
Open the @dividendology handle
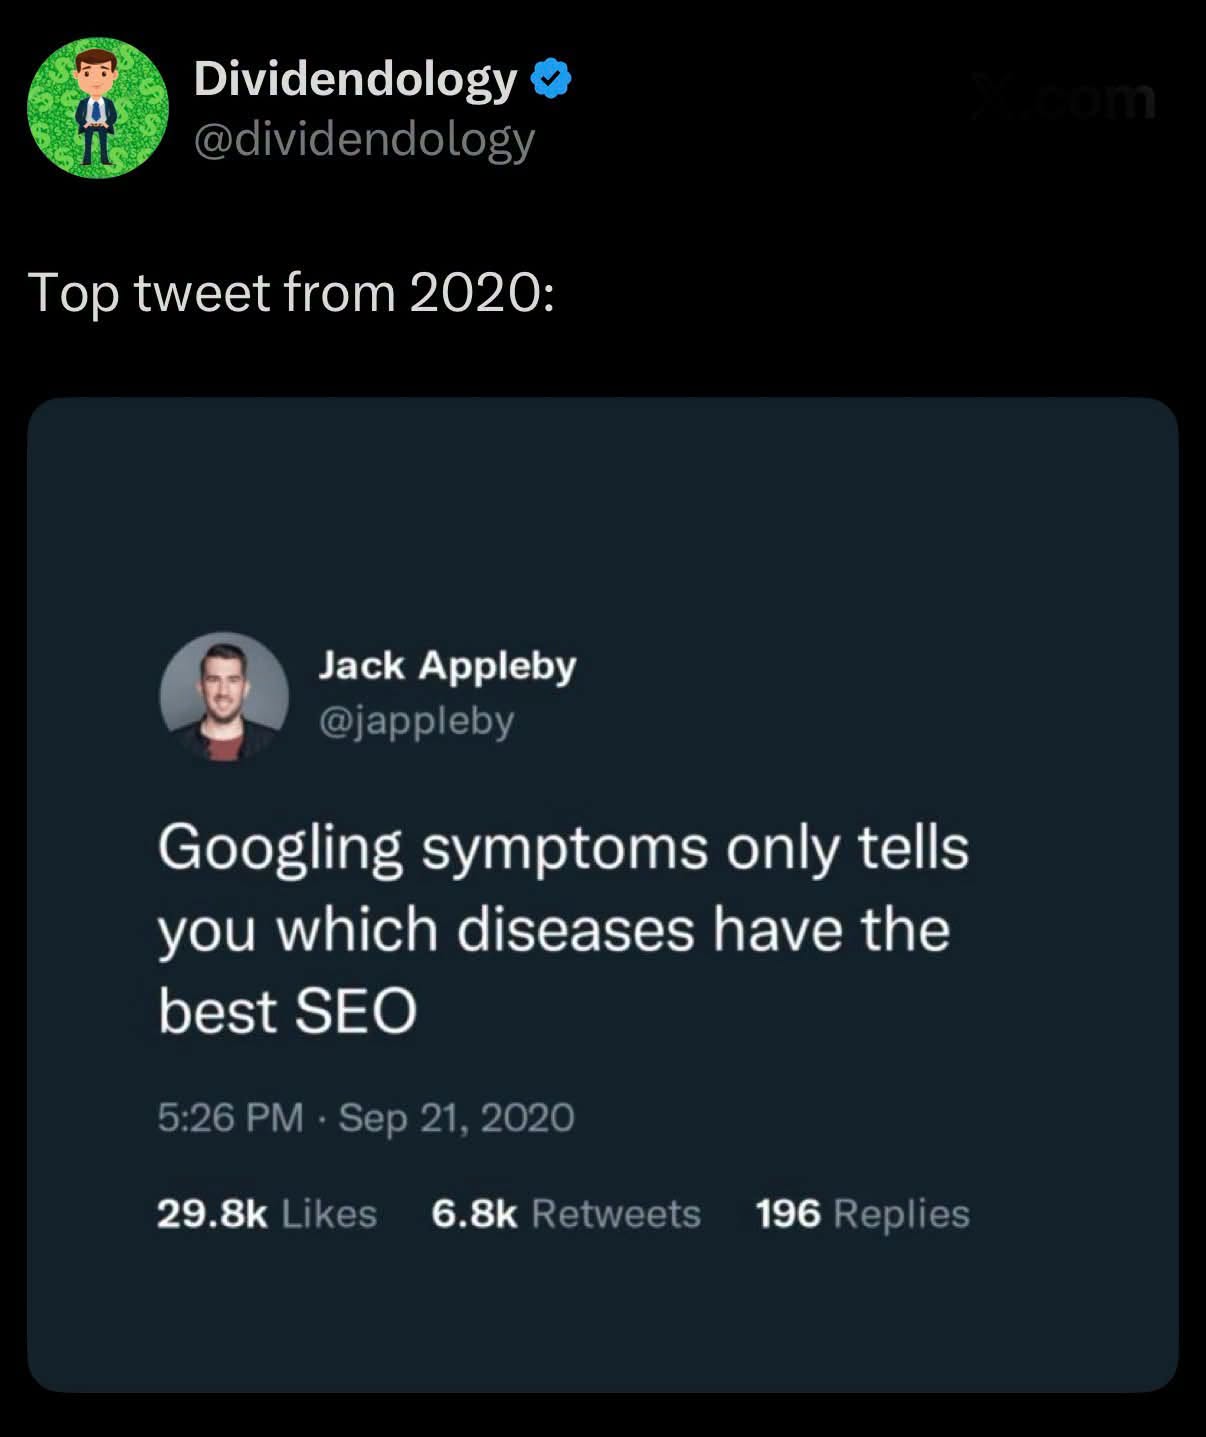[364, 139]
